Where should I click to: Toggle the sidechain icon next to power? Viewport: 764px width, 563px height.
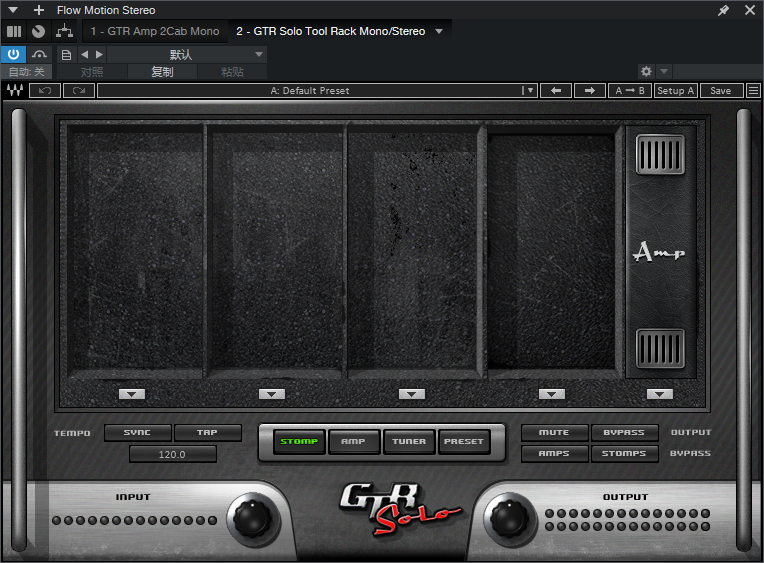39,54
